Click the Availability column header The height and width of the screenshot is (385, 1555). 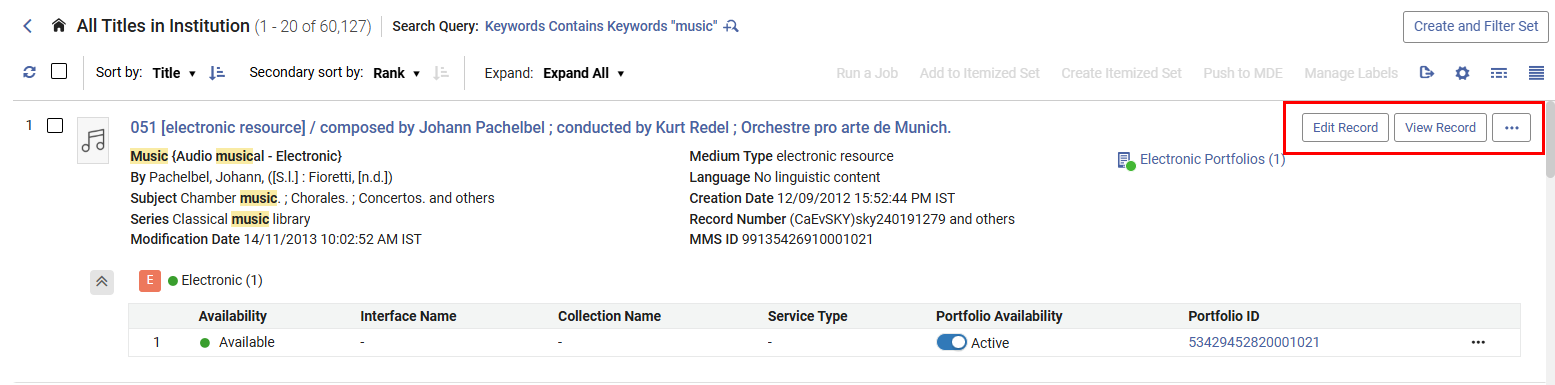pos(232,316)
